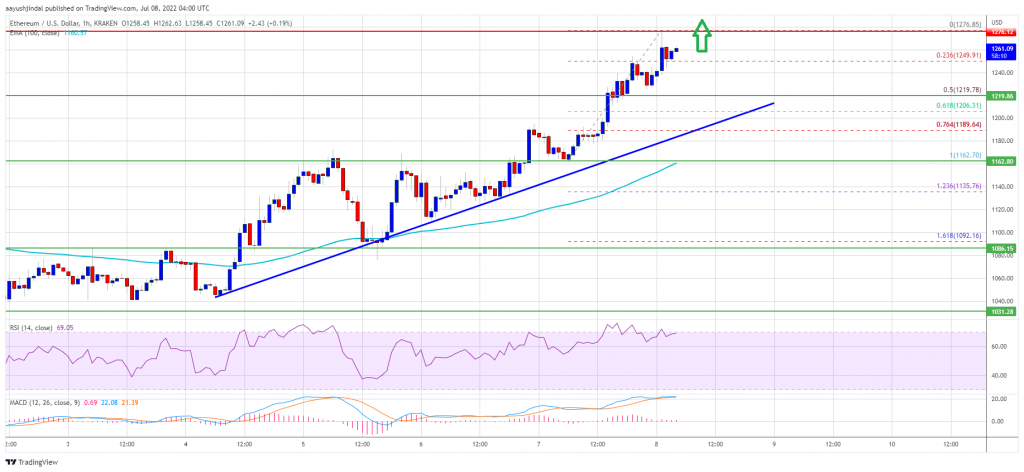The image size is (1024, 472).
Task: Click the USD currency label on price axis
Action: click(x=998, y=22)
